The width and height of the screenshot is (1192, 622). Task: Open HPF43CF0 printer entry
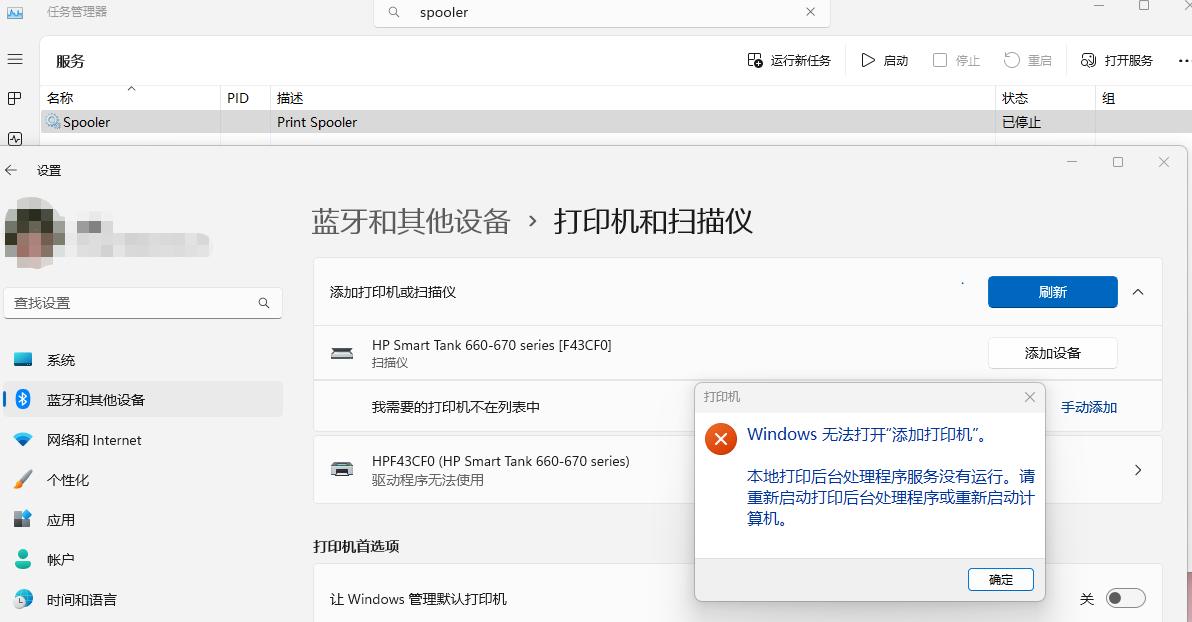coord(737,470)
